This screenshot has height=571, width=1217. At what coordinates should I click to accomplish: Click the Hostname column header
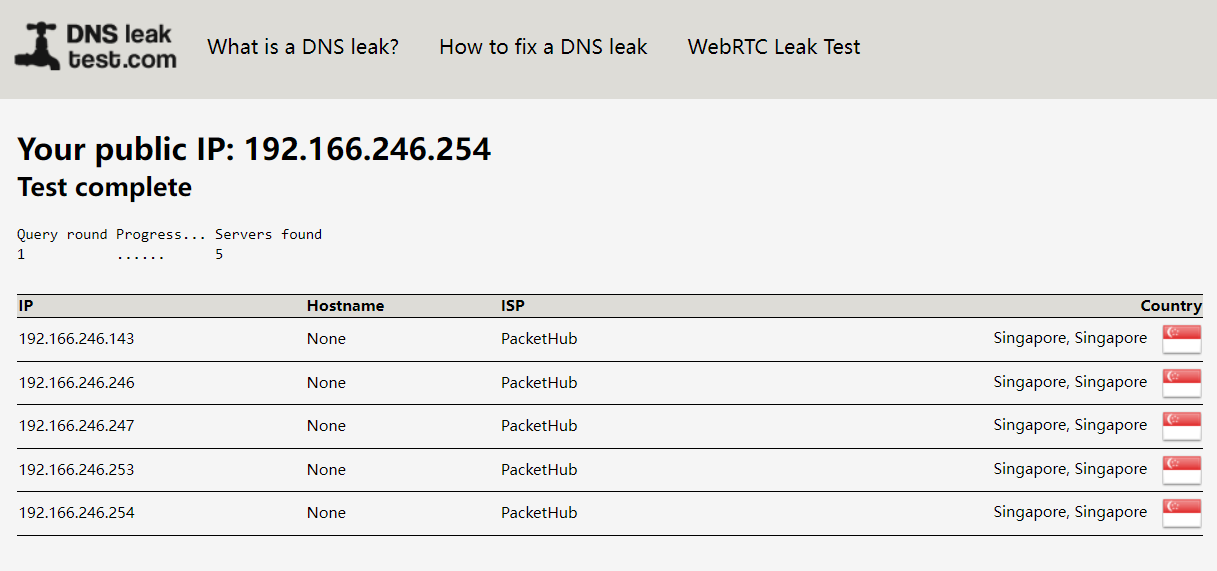pyautogui.click(x=345, y=306)
